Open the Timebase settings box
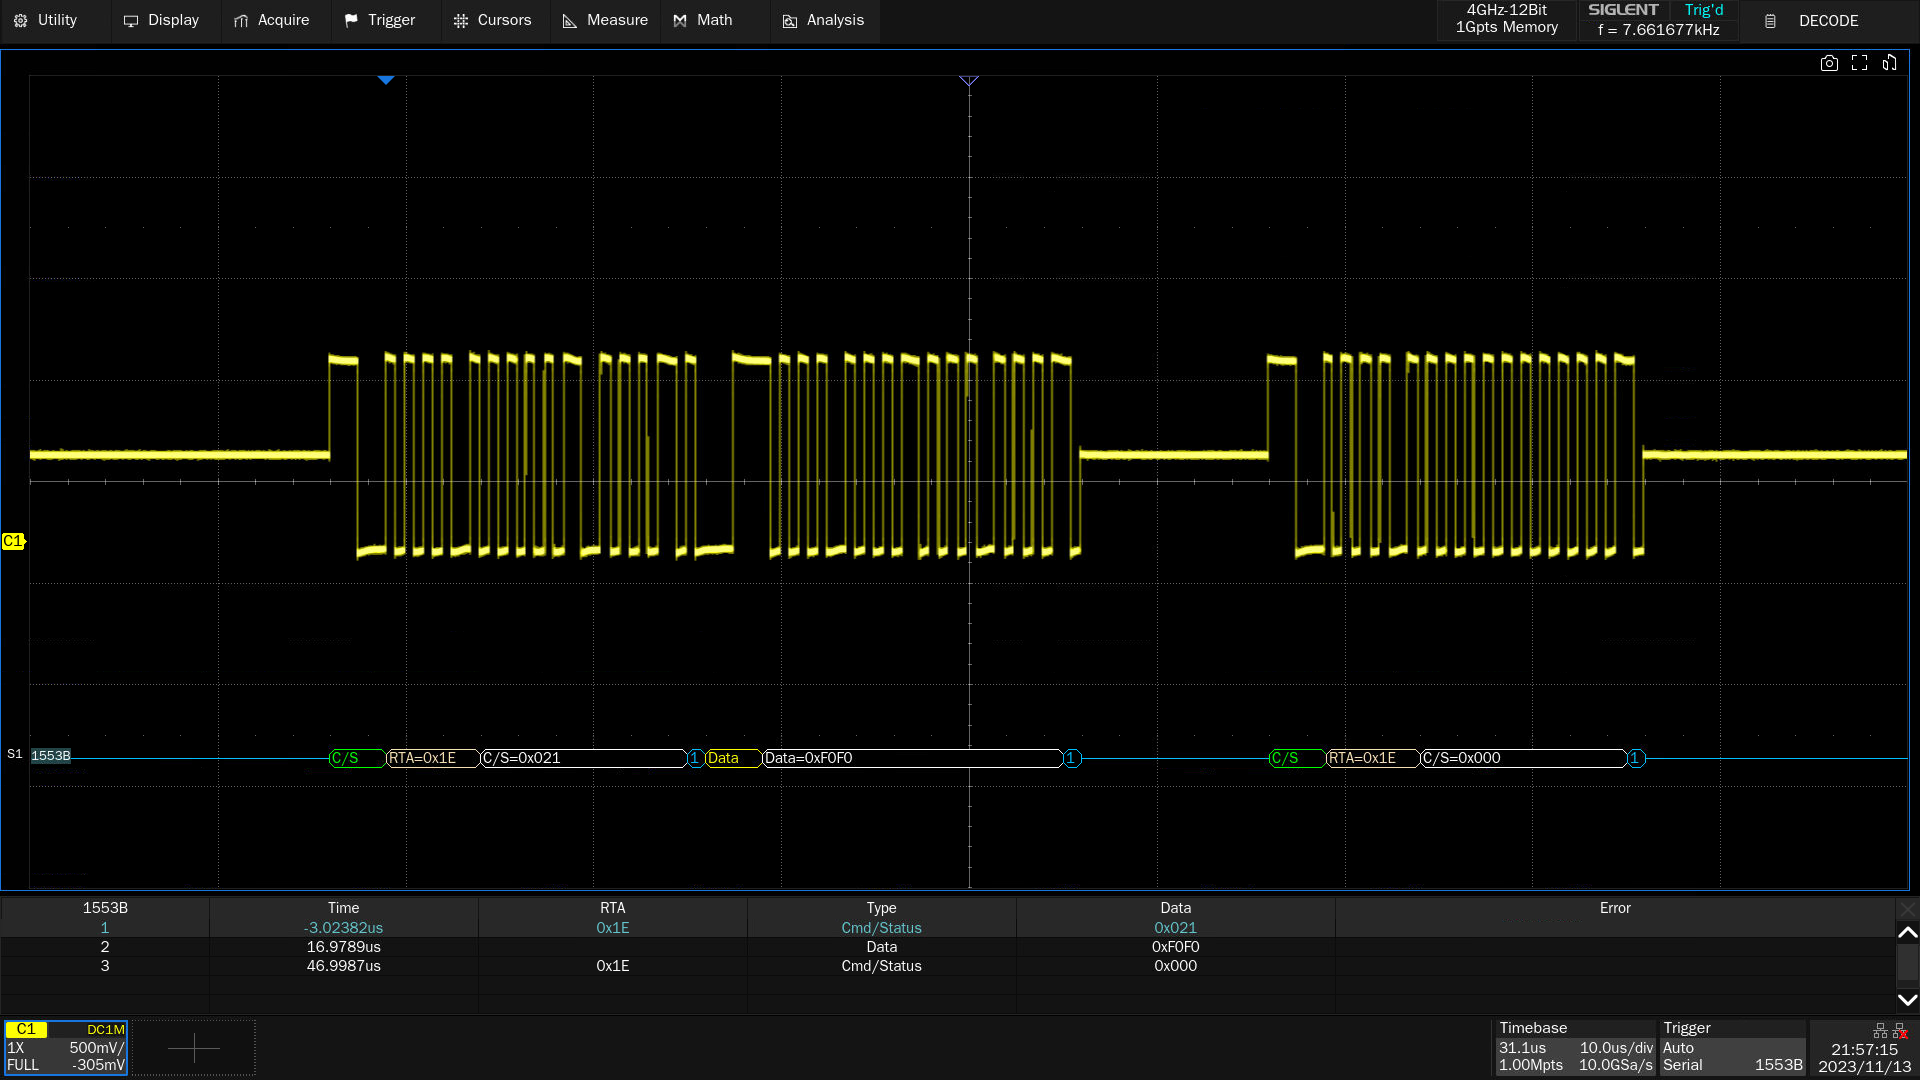This screenshot has height=1080, width=1920. coord(1575,1048)
